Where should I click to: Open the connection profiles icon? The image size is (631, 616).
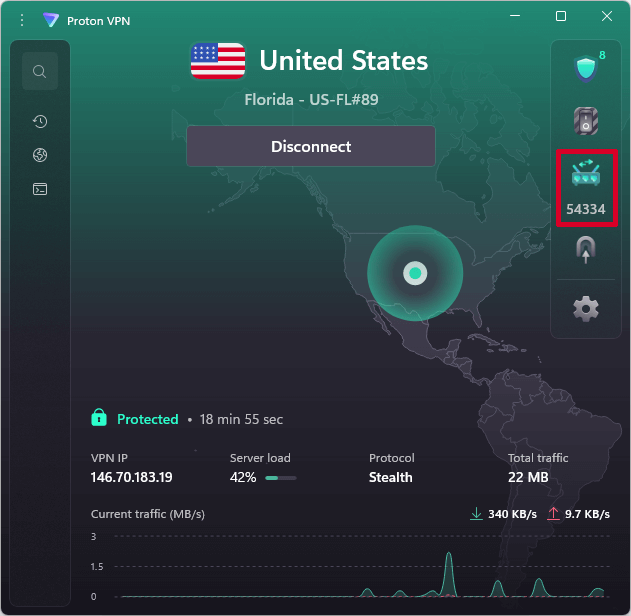(40, 188)
